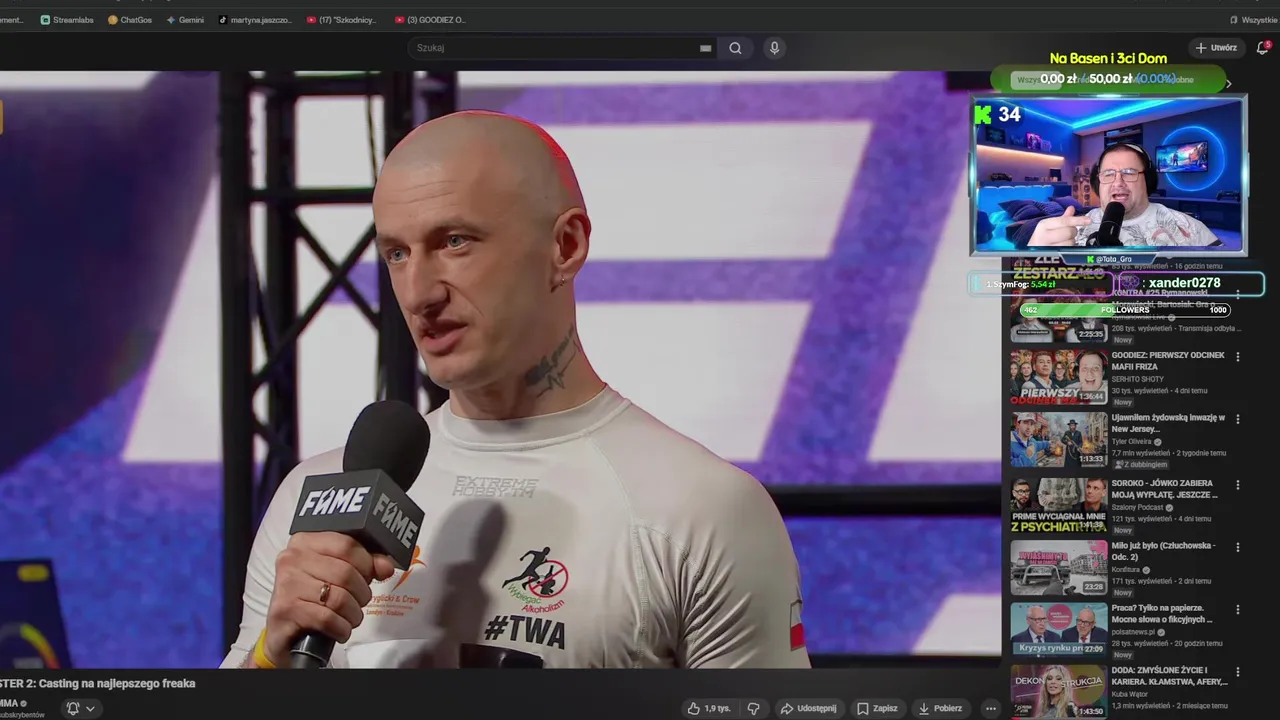
Task: Open the martyna.jaszczo TikTok bookmark
Action: pyautogui.click(x=255, y=20)
